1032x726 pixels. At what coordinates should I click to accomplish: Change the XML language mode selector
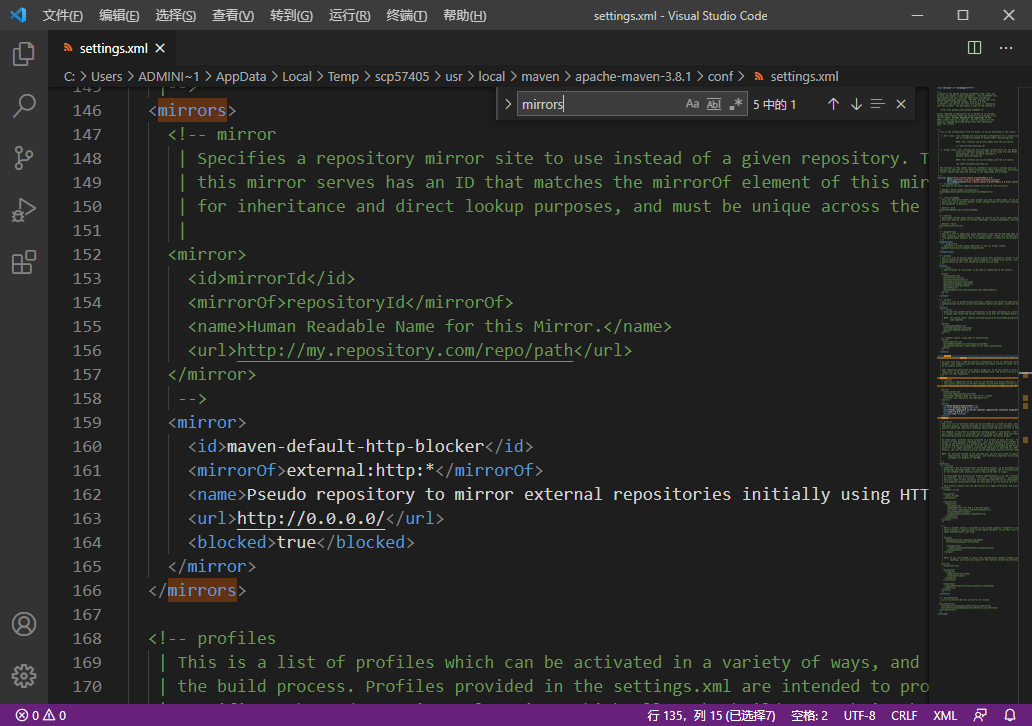(x=945, y=716)
